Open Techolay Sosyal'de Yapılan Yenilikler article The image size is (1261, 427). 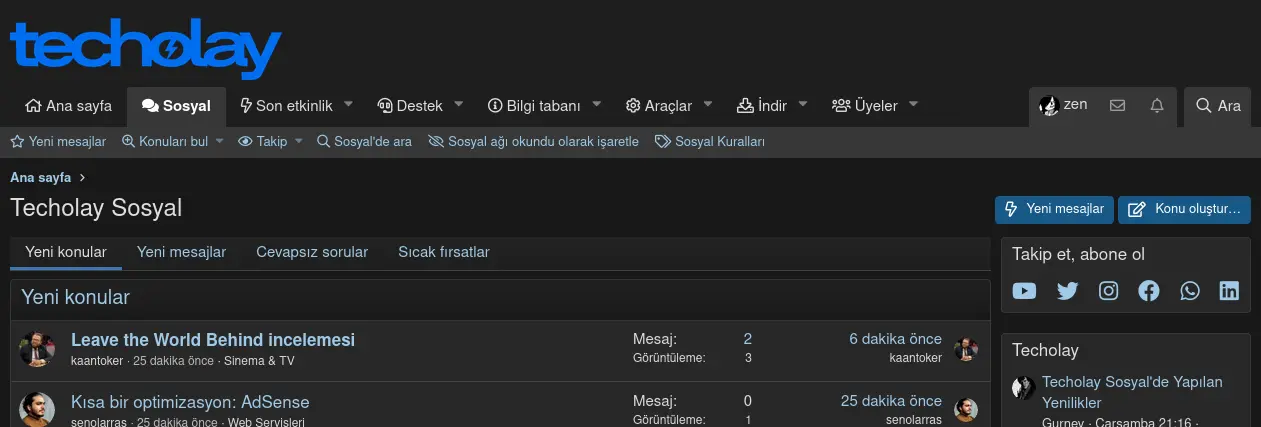point(1132,392)
